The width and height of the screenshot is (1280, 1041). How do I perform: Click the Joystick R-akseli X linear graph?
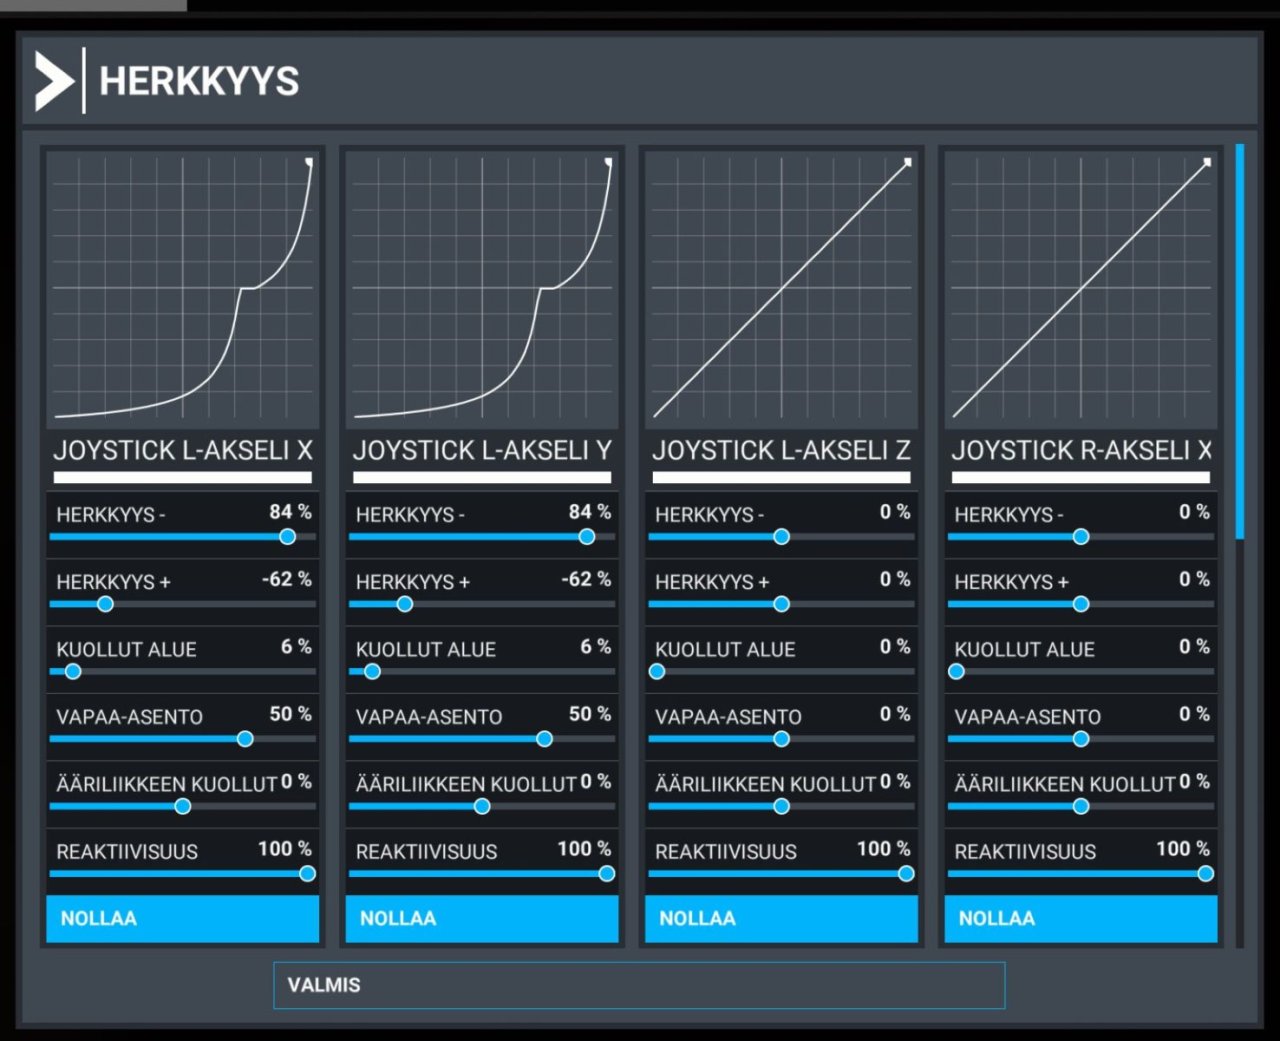tap(1081, 288)
